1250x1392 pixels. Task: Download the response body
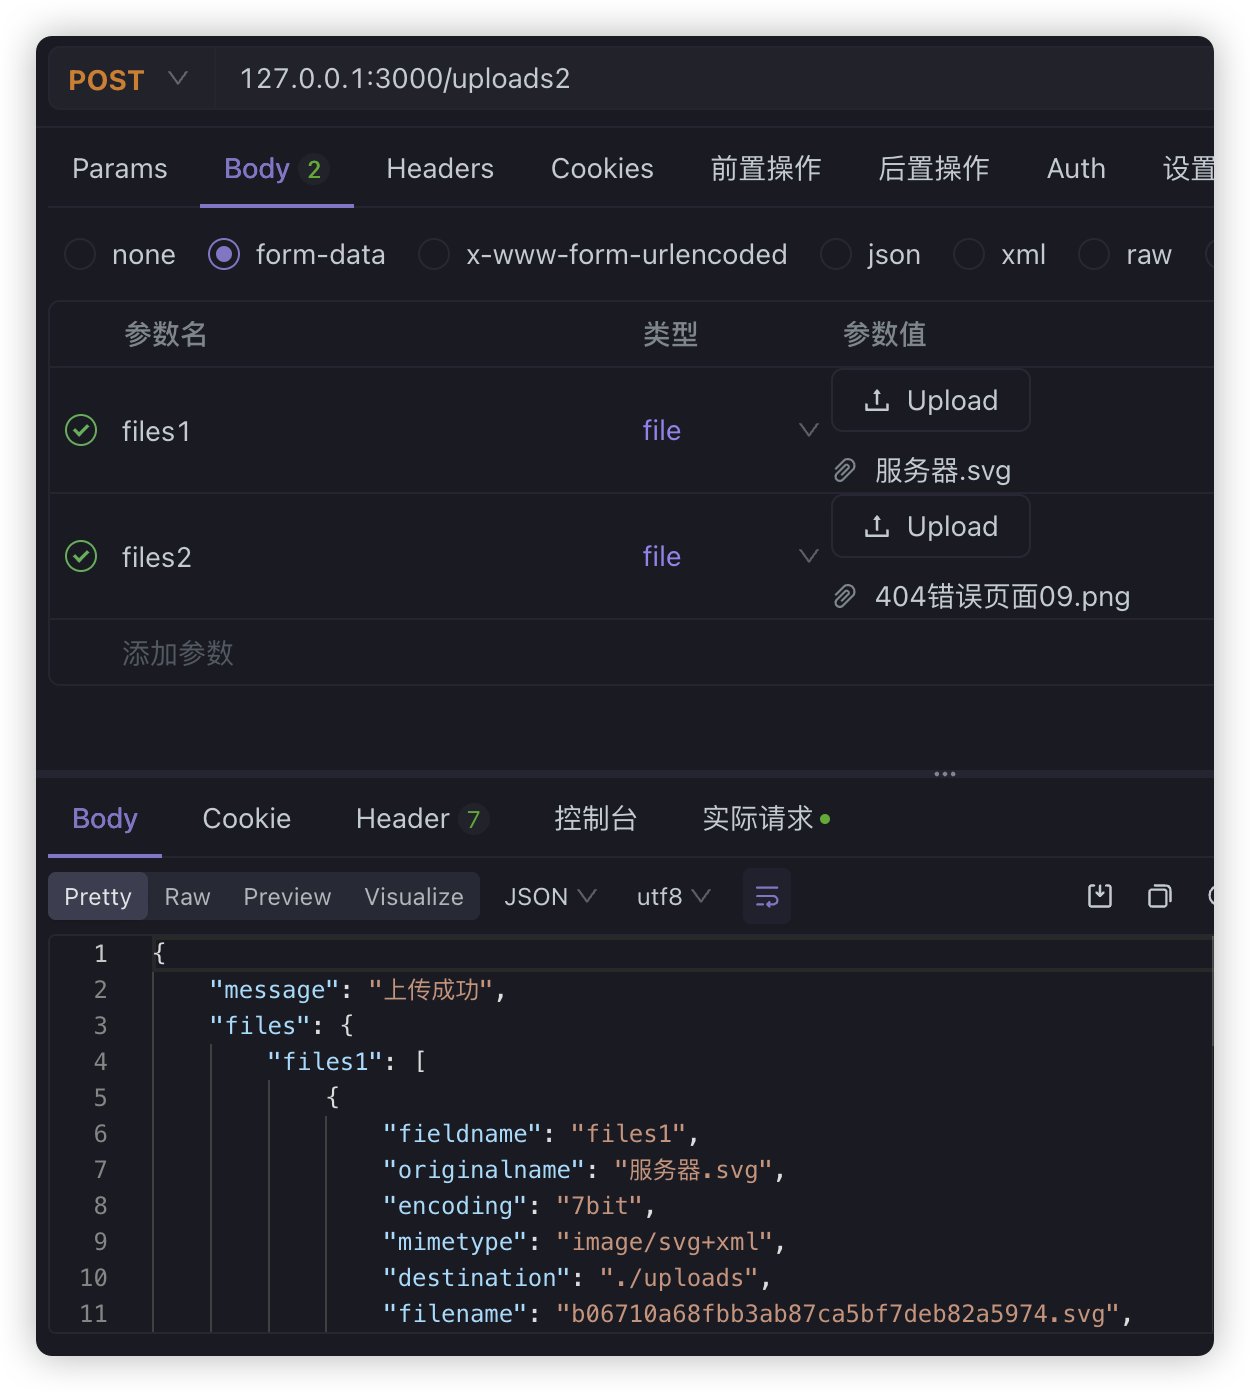pos(1099,896)
